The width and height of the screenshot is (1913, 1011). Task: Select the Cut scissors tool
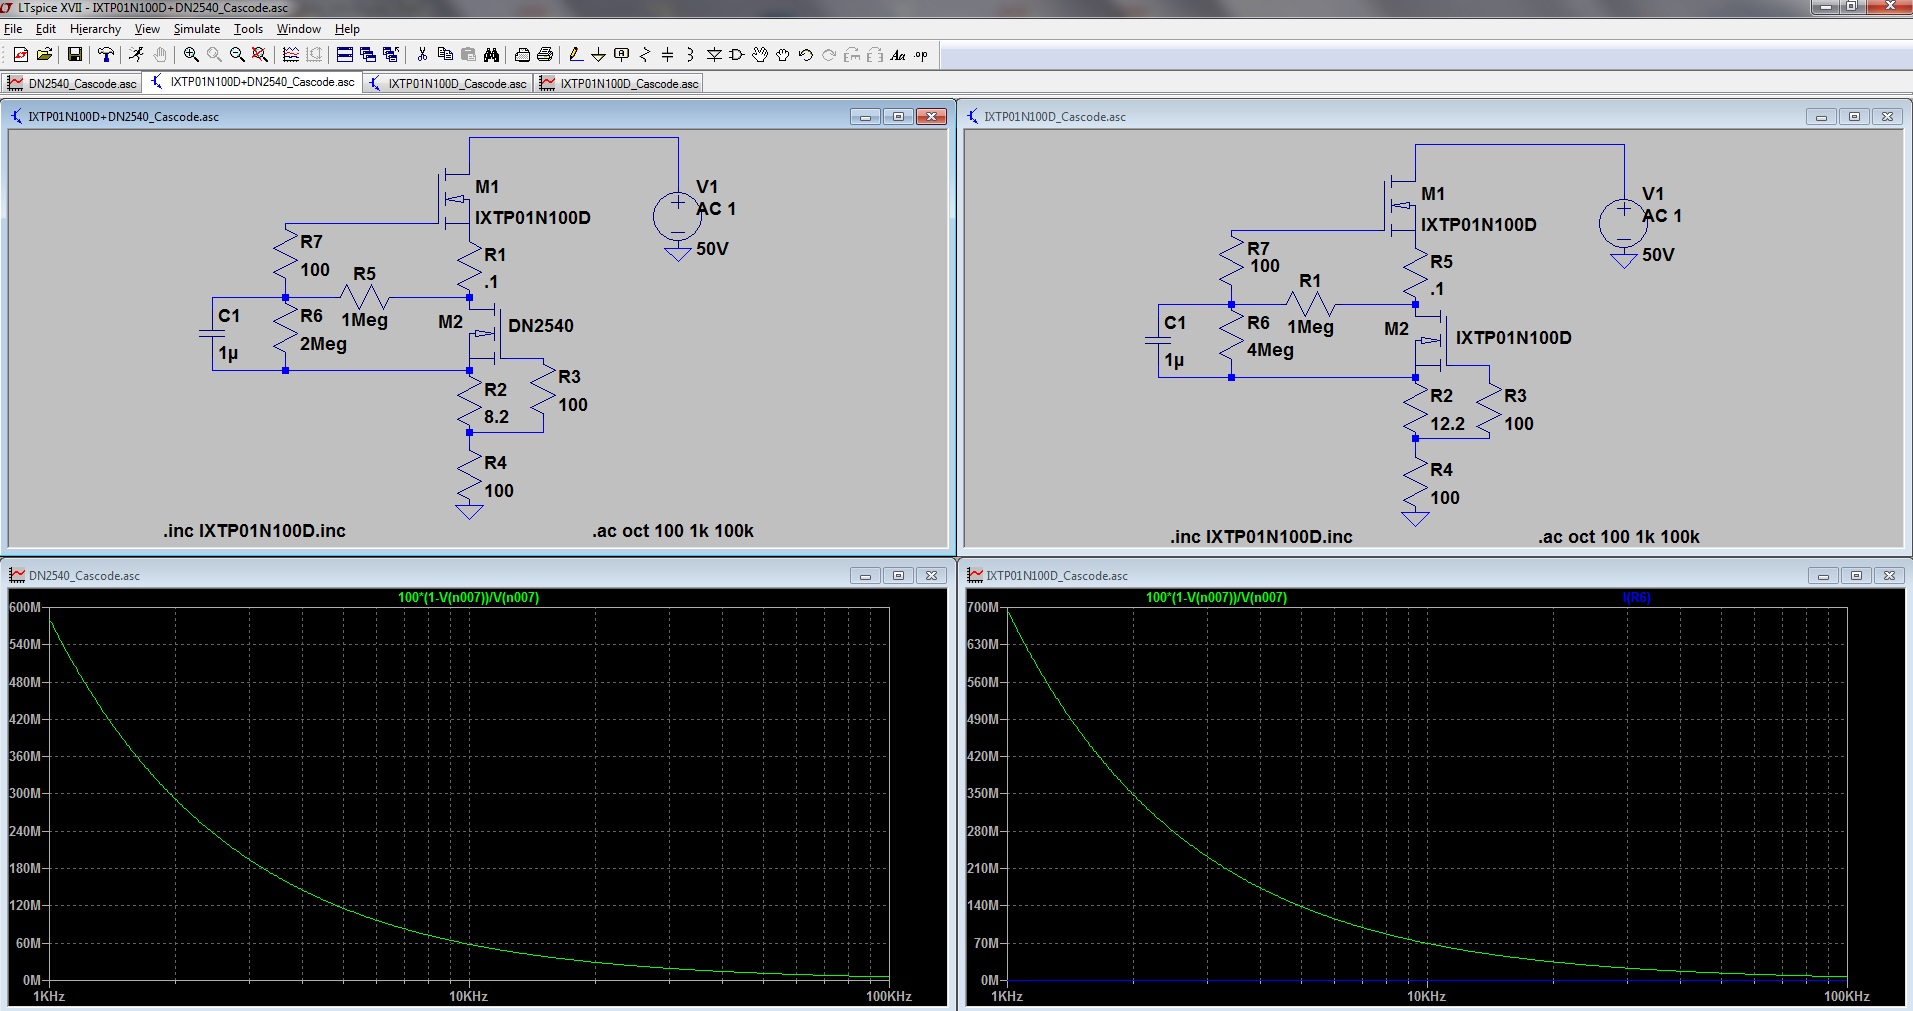click(x=422, y=55)
